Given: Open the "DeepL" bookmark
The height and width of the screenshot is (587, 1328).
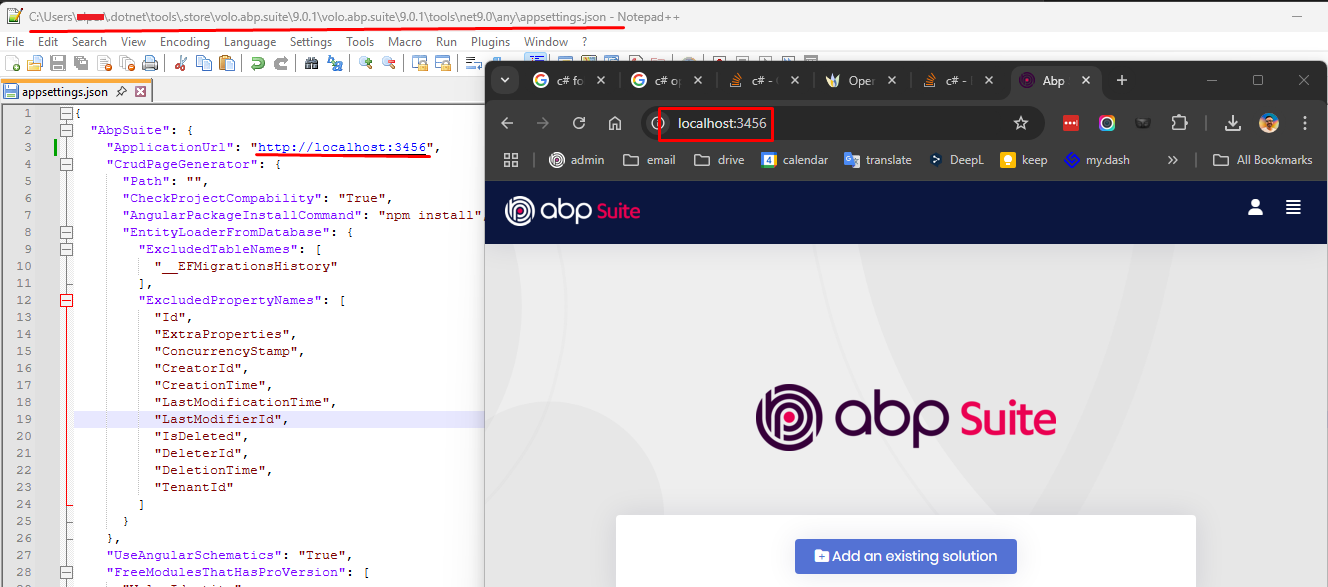Looking at the screenshot, I should coord(956,160).
